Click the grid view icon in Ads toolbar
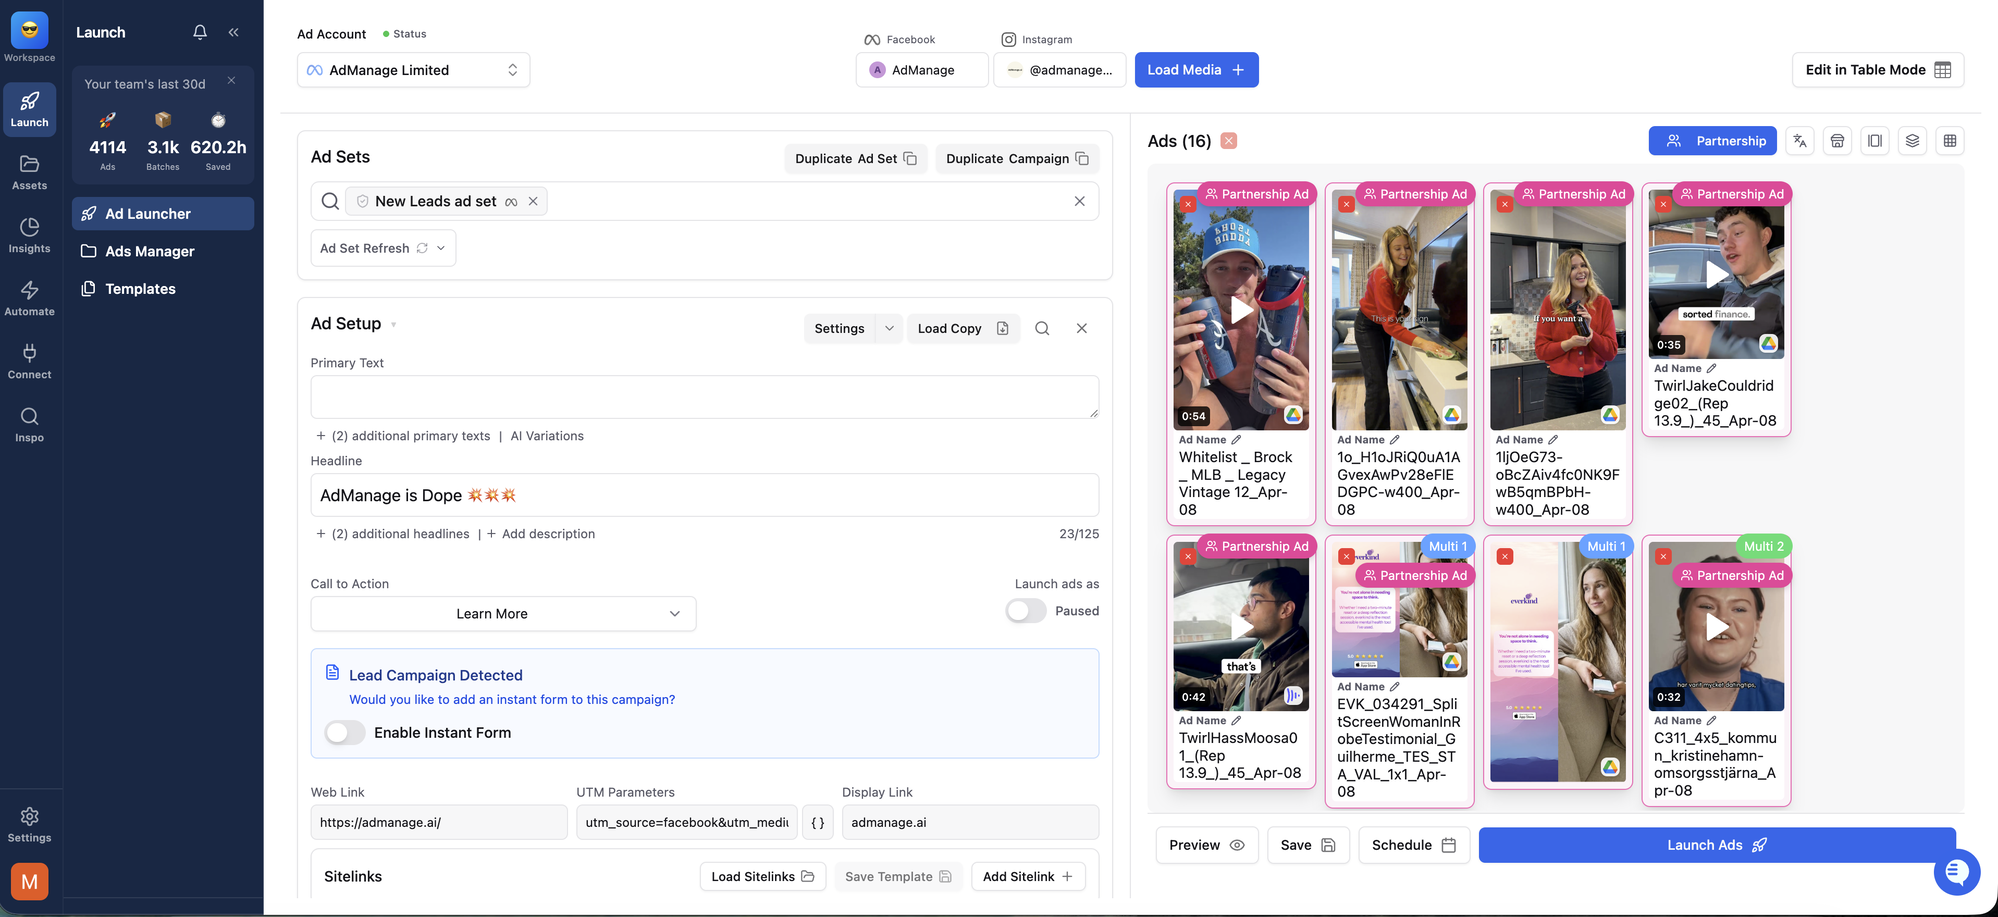This screenshot has height=917, width=1998. tap(1950, 141)
